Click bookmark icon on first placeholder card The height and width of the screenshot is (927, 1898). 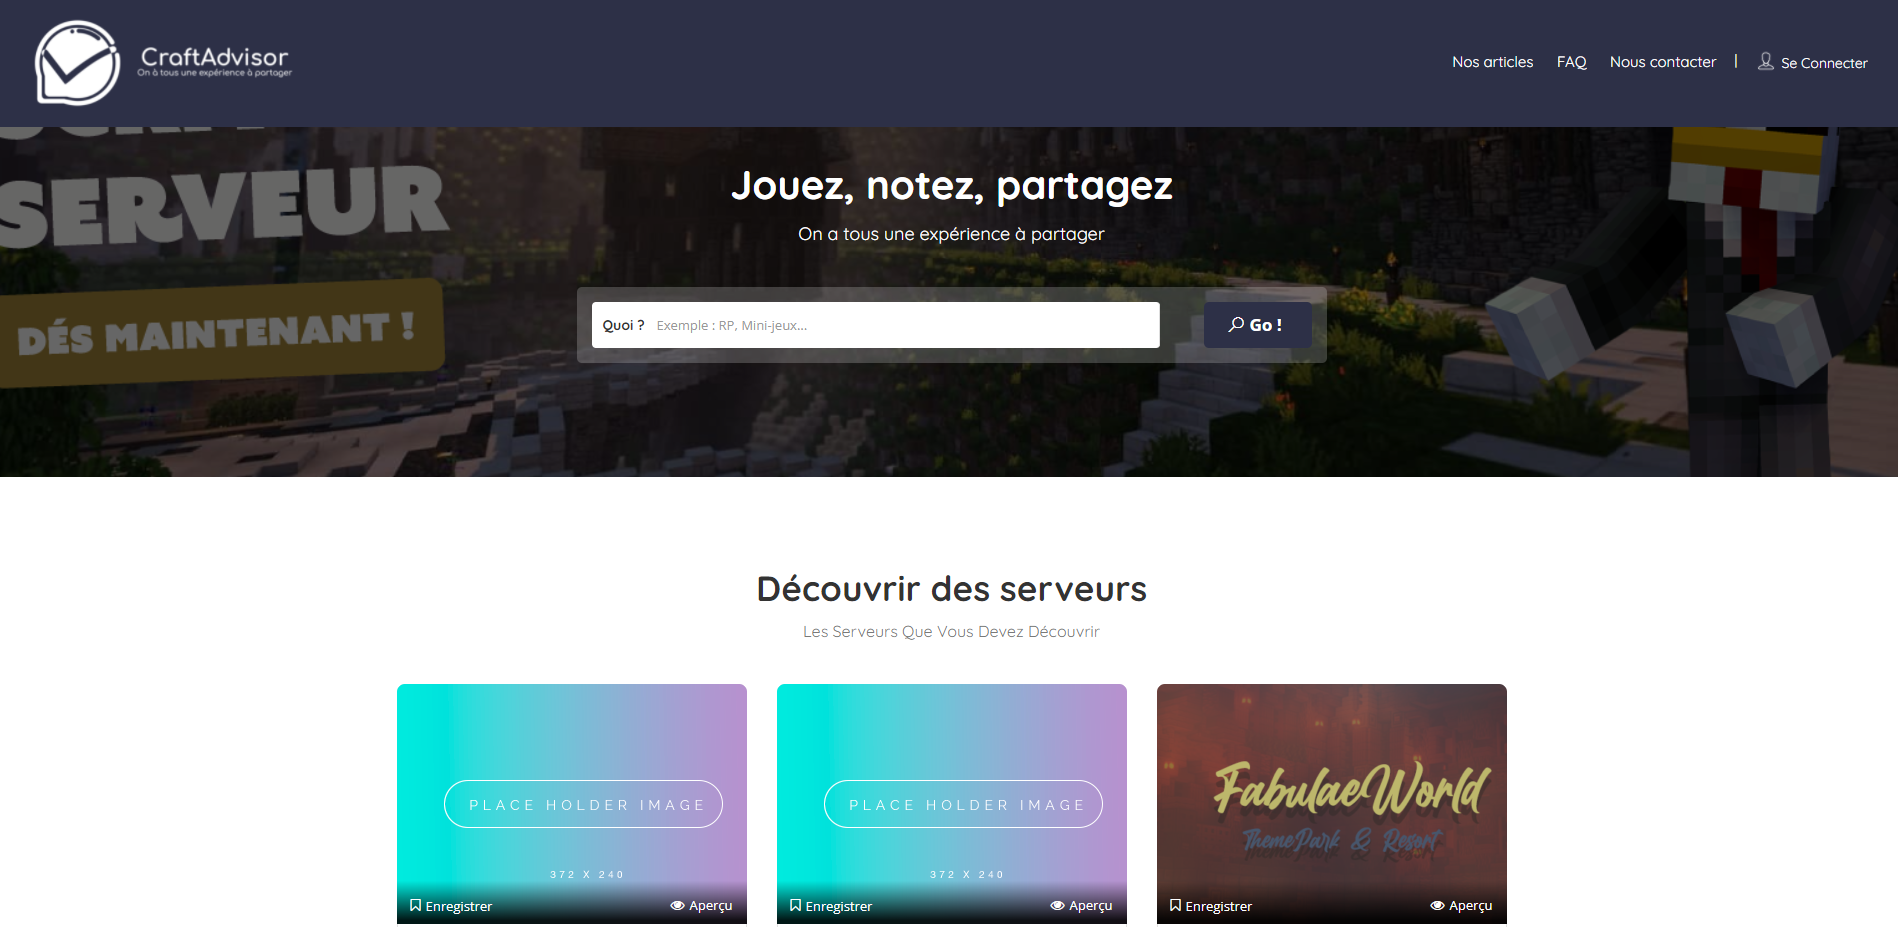[x=415, y=905]
